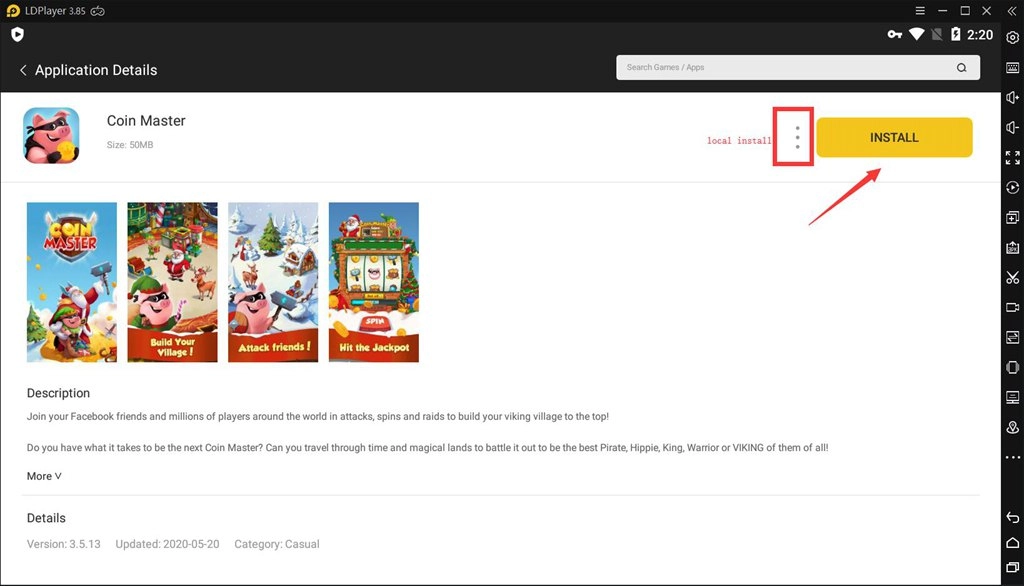Open LDPlayer settings gear
This screenshot has height=586, width=1024.
coord(1012,38)
